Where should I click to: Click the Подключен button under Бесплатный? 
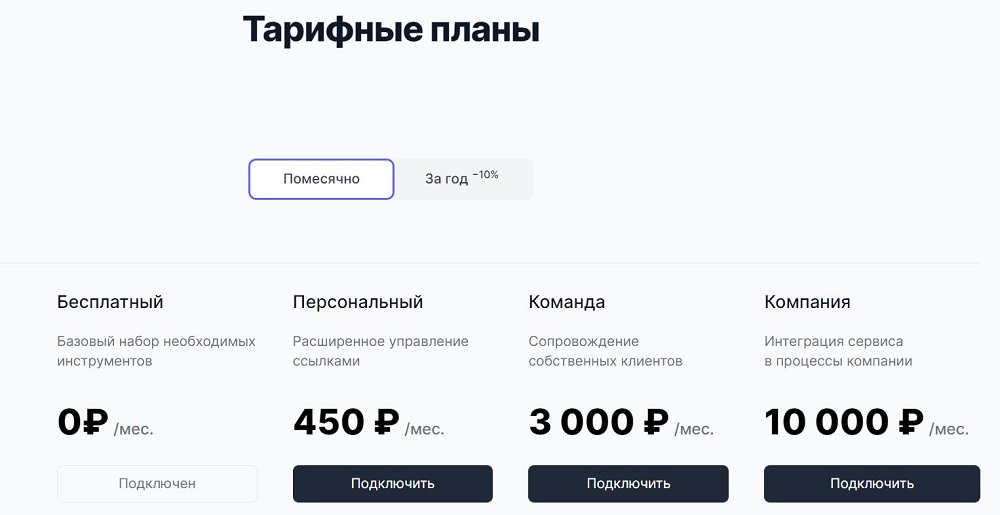point(158,484)
